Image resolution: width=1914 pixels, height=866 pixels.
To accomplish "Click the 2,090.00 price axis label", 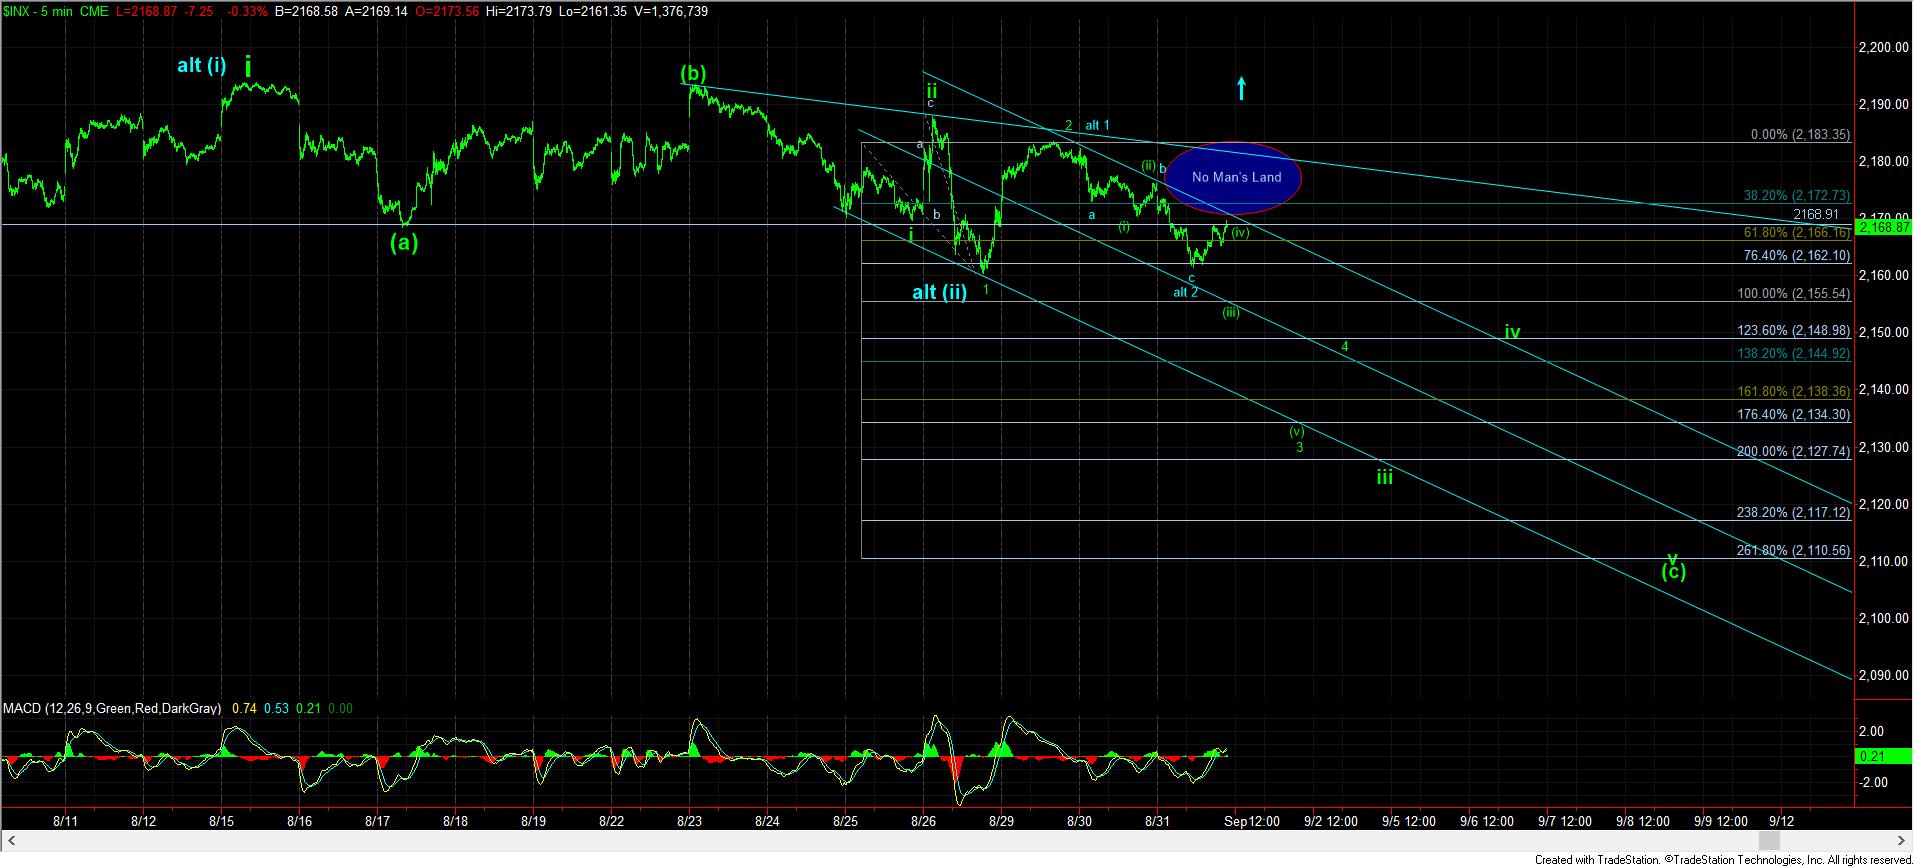I will [x=1882, y=675].
